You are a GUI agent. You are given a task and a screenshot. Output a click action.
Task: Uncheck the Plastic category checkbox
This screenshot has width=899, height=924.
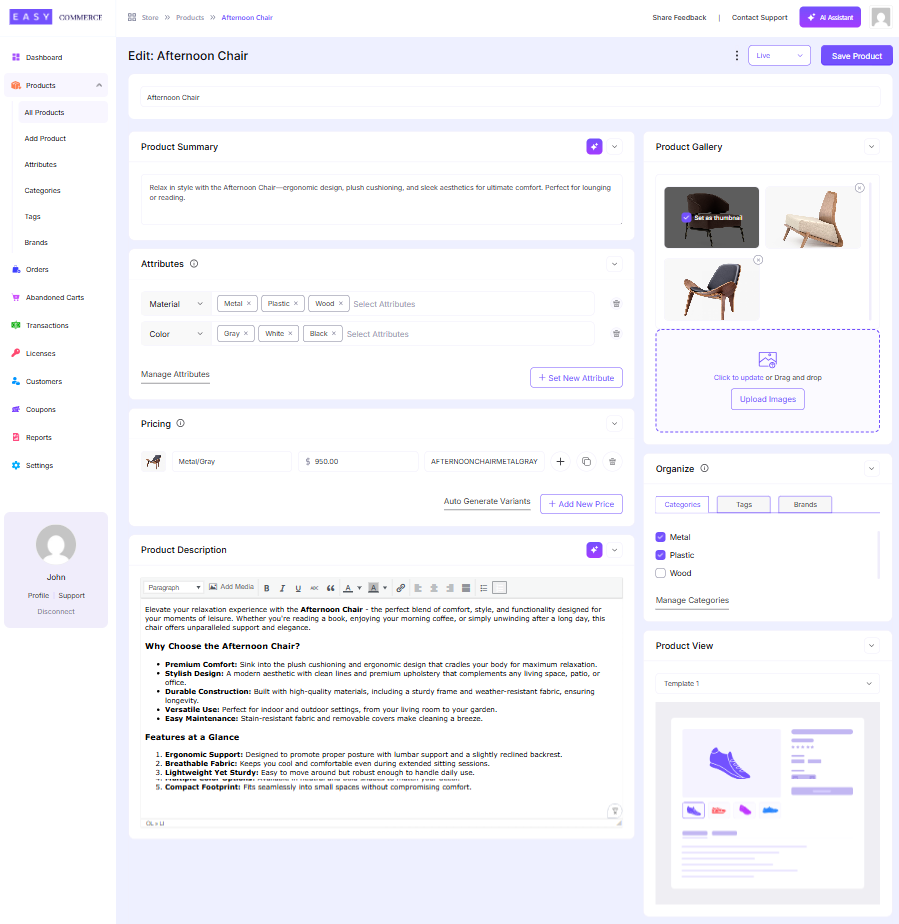[x=660, y=555]
